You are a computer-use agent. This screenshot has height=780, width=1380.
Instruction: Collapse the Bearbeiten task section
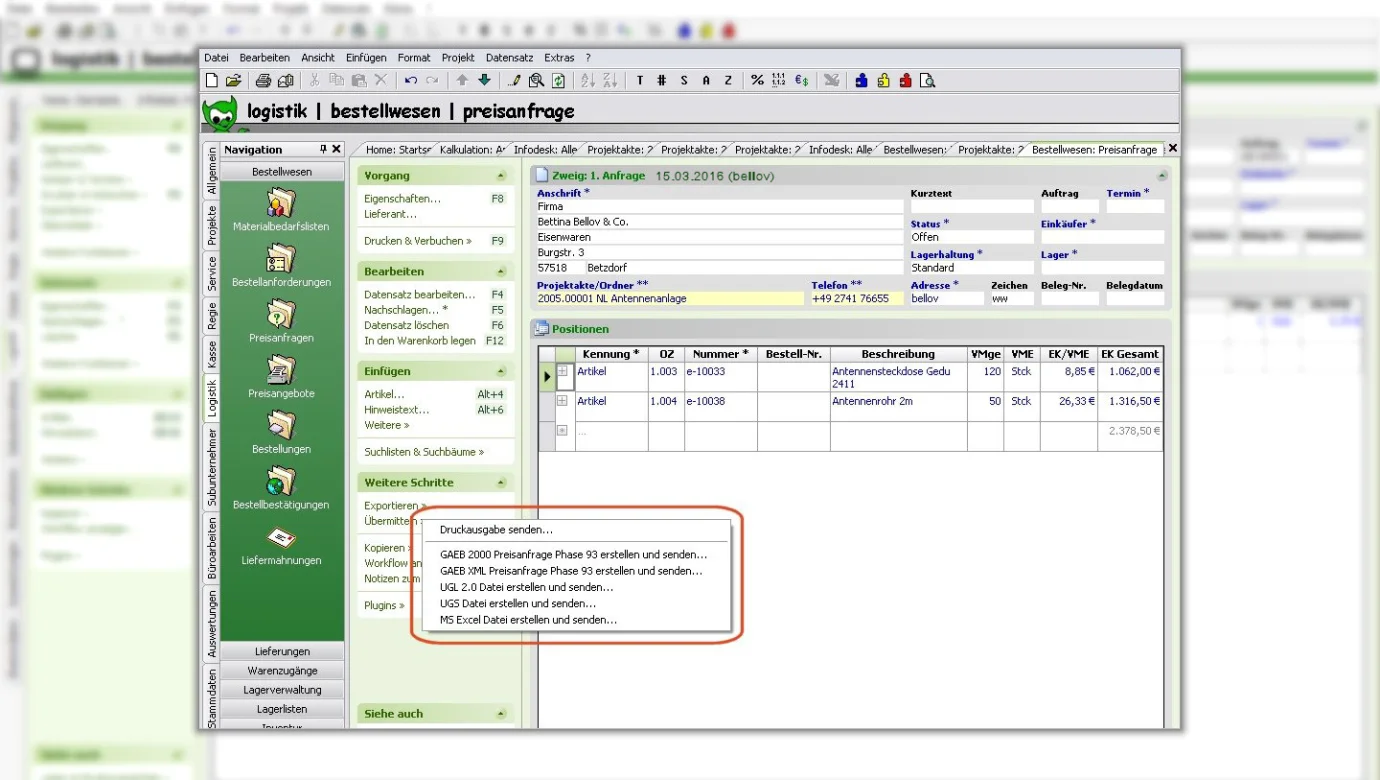[x=500, y=272]
